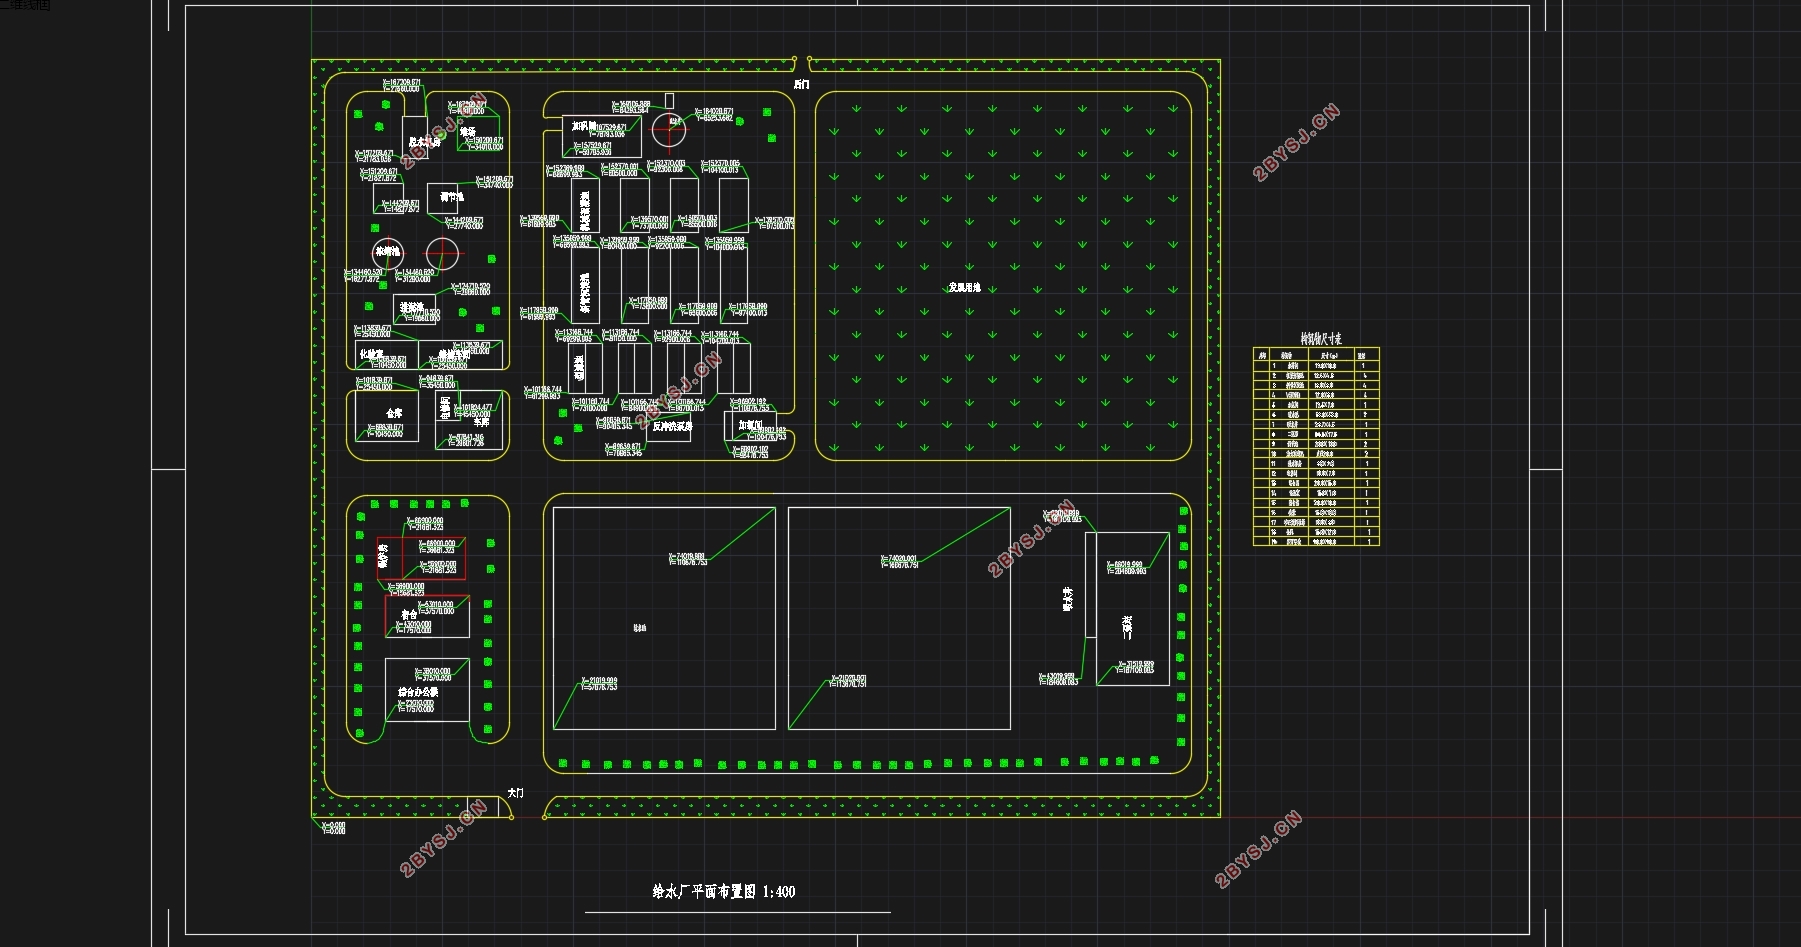Select the 后门 label at the top
Screen dimensions: 1801x947
pos(801,85)
